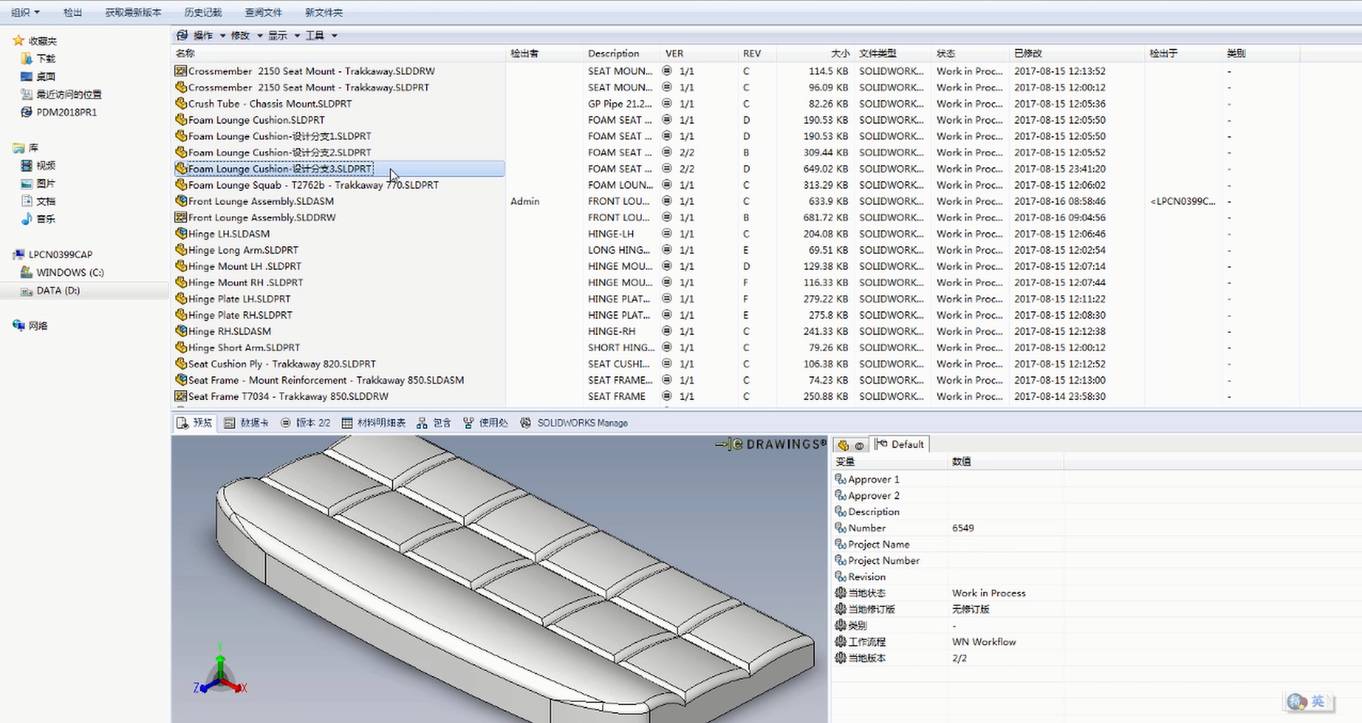Open the 修改 menu
The width and height of the screenshot is (1362, 723).
tap(245, 35)
